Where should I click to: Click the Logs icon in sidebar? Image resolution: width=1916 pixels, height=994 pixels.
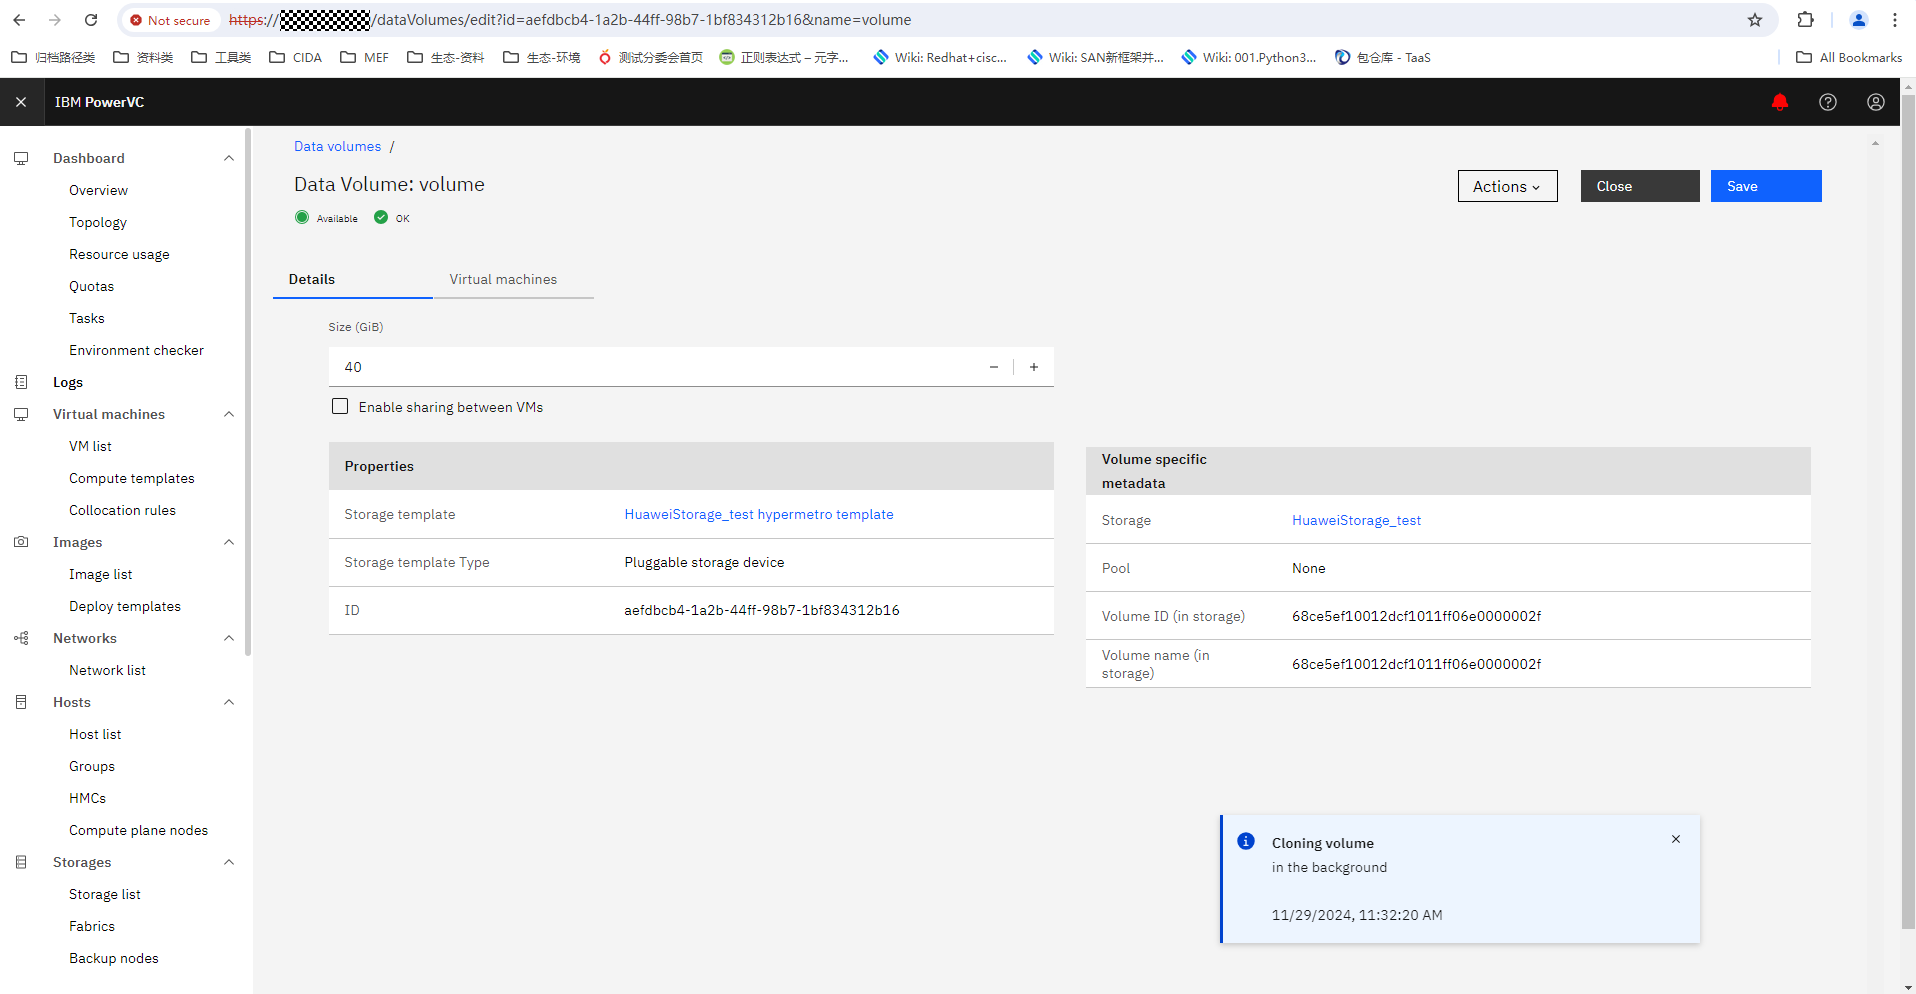point(21,382)
